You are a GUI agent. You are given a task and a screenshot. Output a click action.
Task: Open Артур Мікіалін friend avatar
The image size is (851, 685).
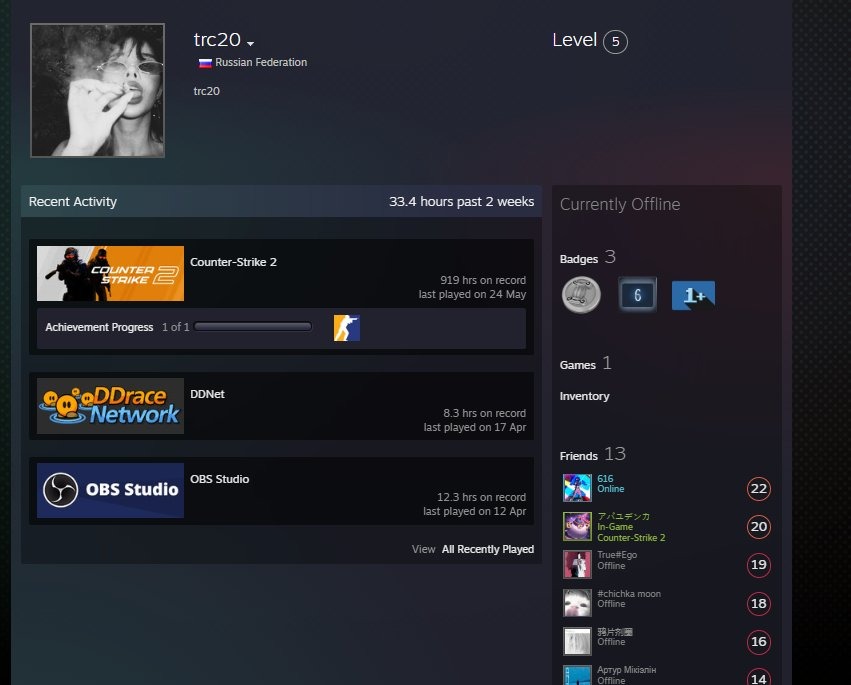tap(577, 675)
